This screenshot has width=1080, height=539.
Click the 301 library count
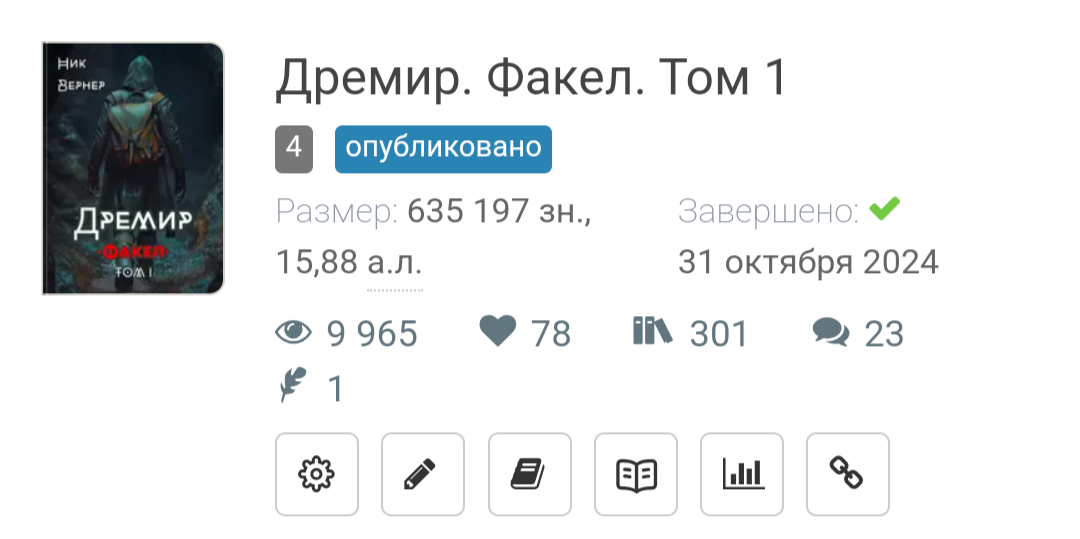click(x=718, y=334)
